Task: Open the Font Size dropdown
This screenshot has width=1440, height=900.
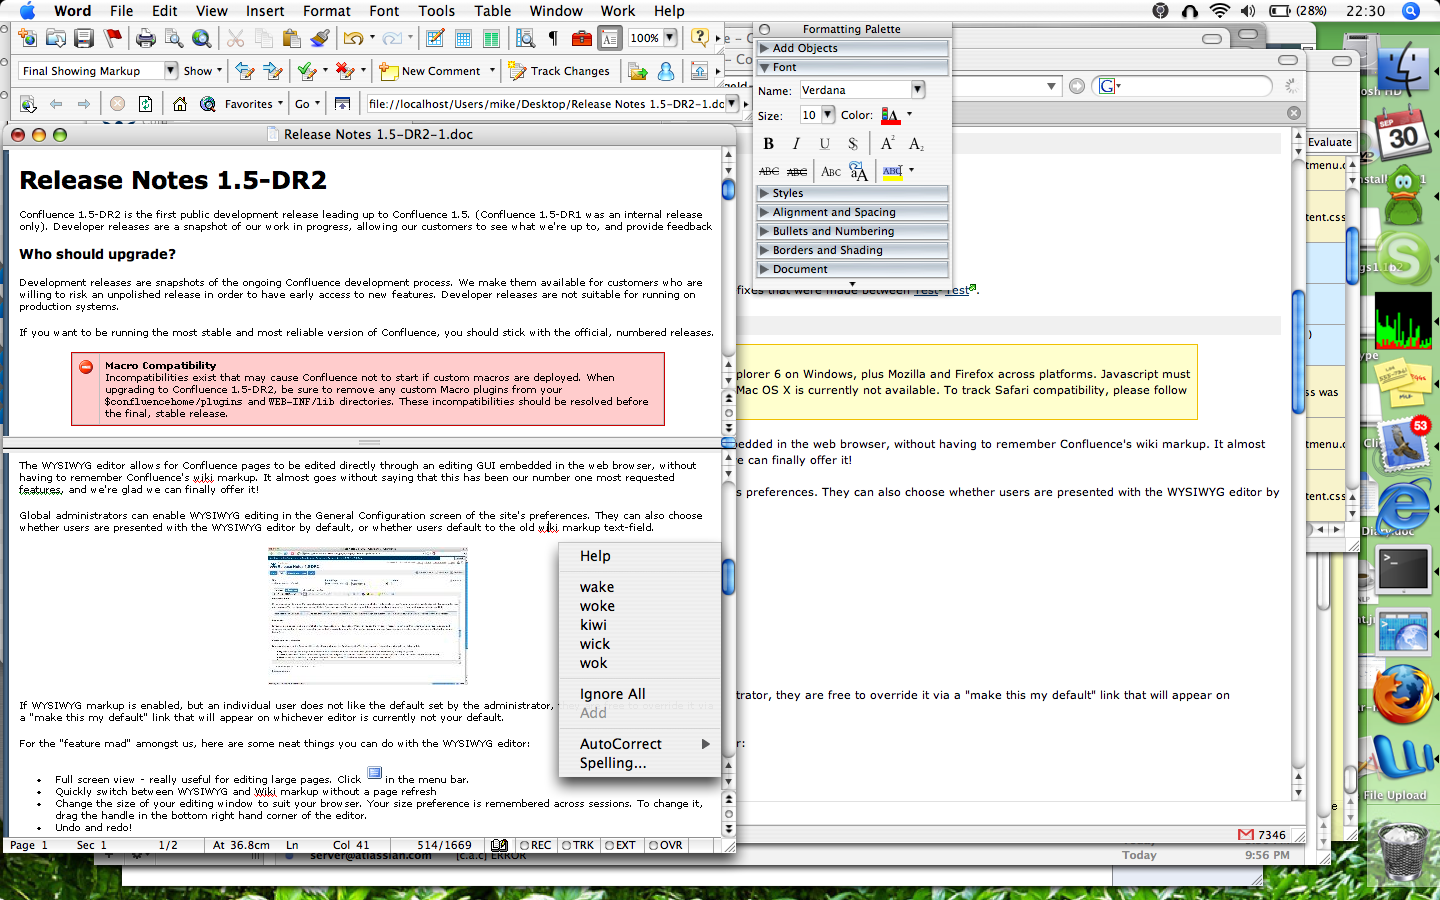Action: tap(828, 115)
